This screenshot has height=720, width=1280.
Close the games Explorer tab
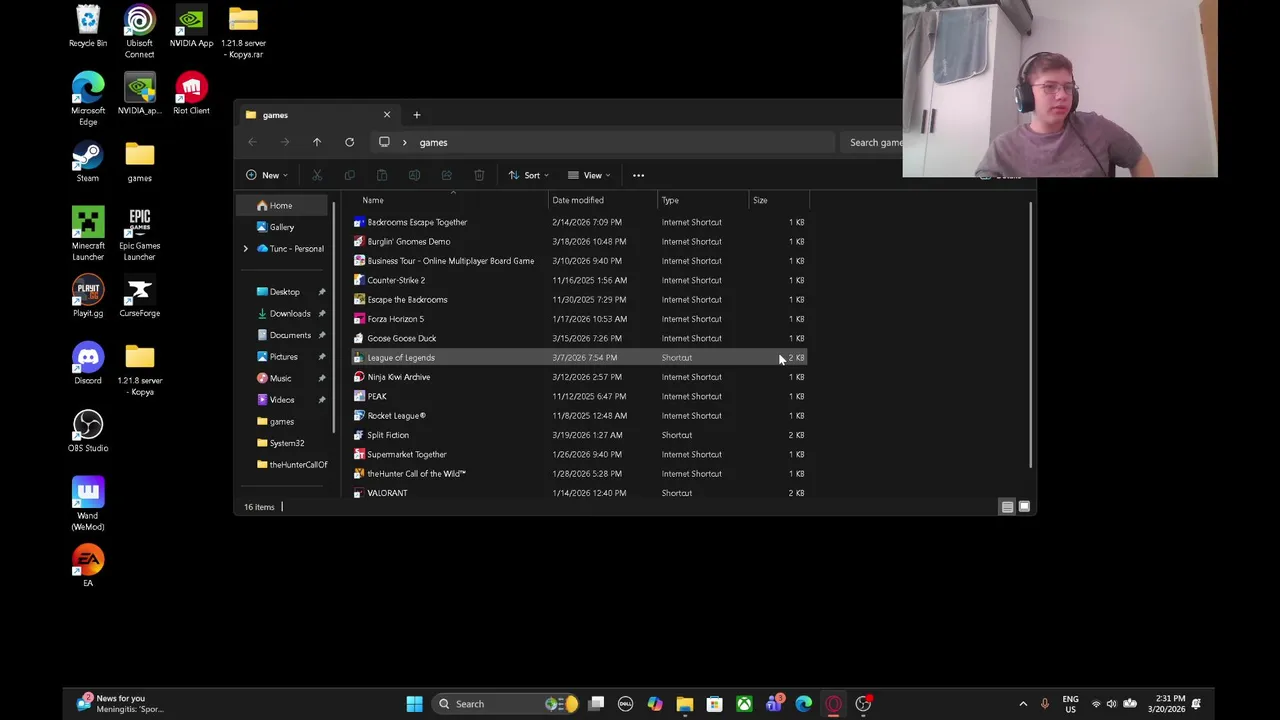click(x=387, y=115)
